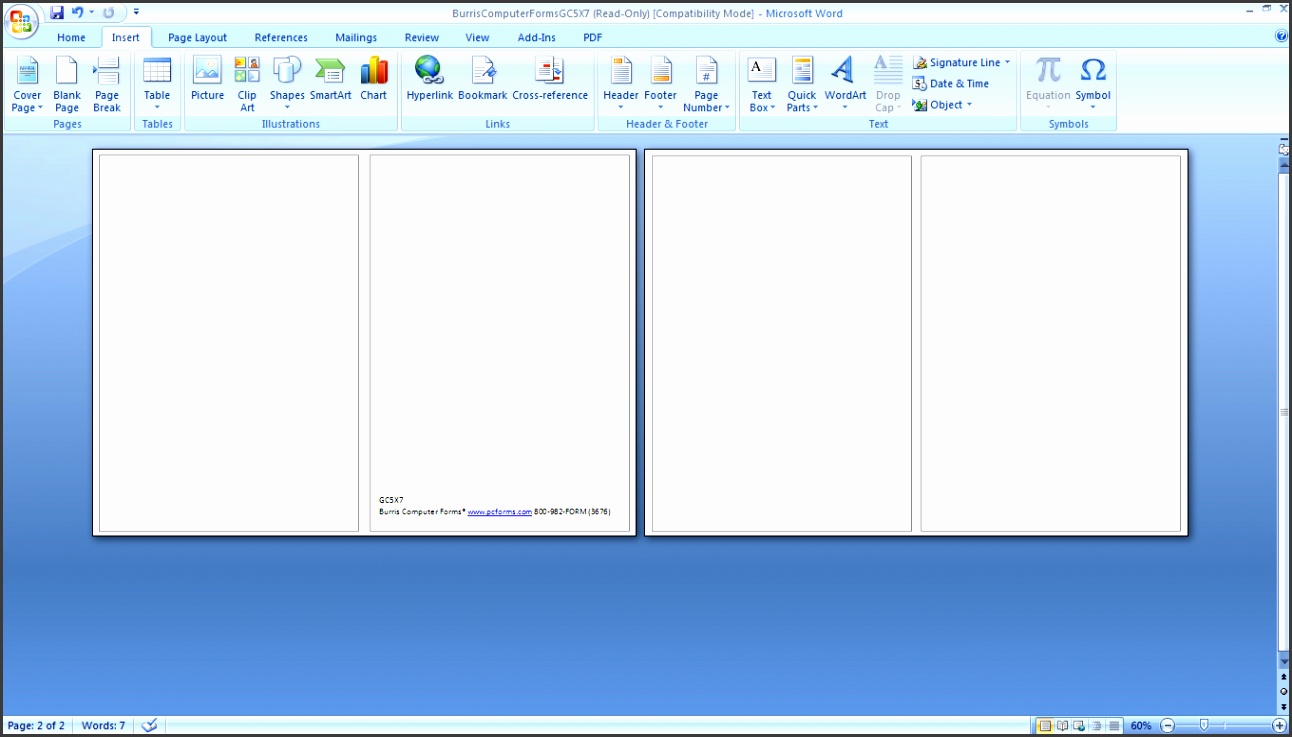Image resolution: width=1292 pixels, height=737 pixels.
Task: Insert a Picture from the ribbon
Action: coord(207,80)
